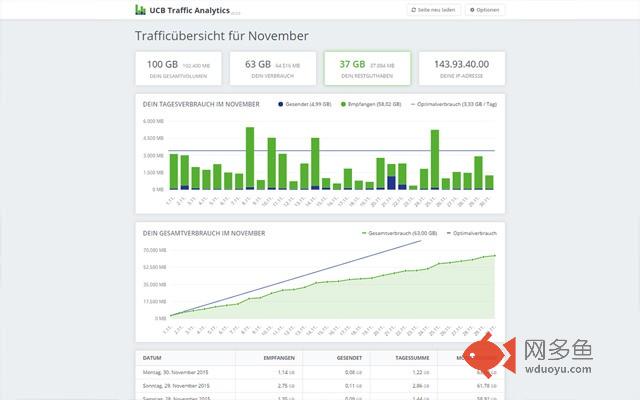Screen dimensions: 640x400
Task: Click the '2,75 GB' received cell for 29 November
Action: pos(286,386)
